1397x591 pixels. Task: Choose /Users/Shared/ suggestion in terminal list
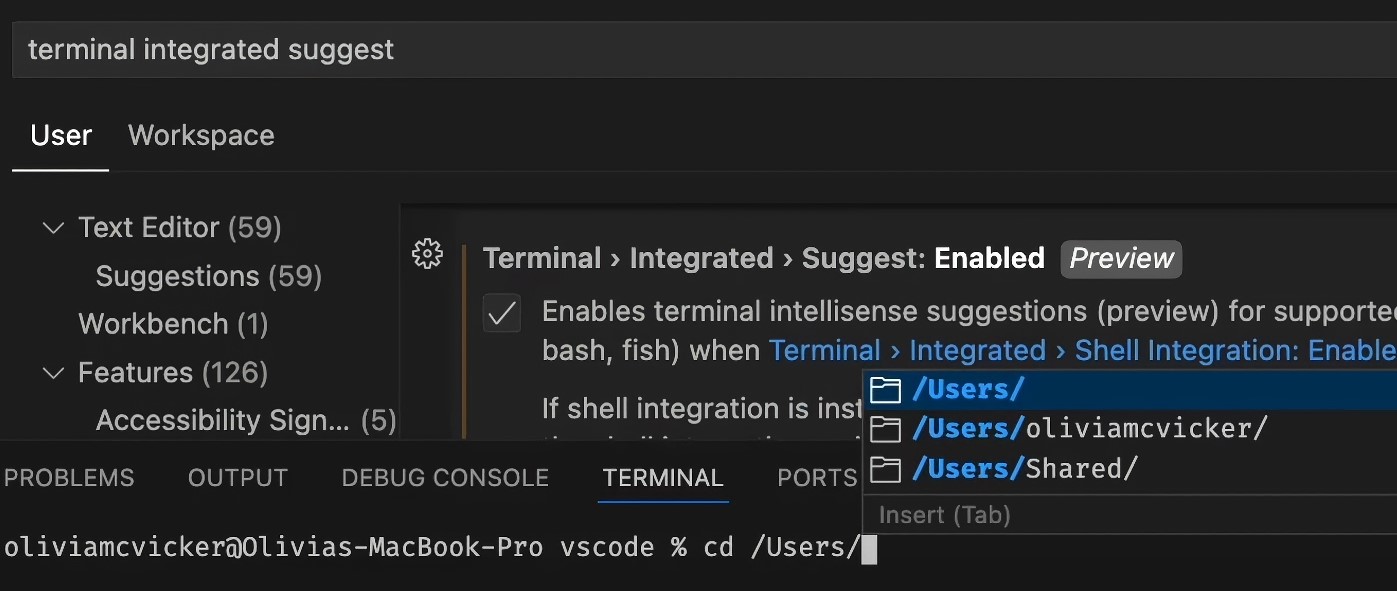(x=1129, y=469)
